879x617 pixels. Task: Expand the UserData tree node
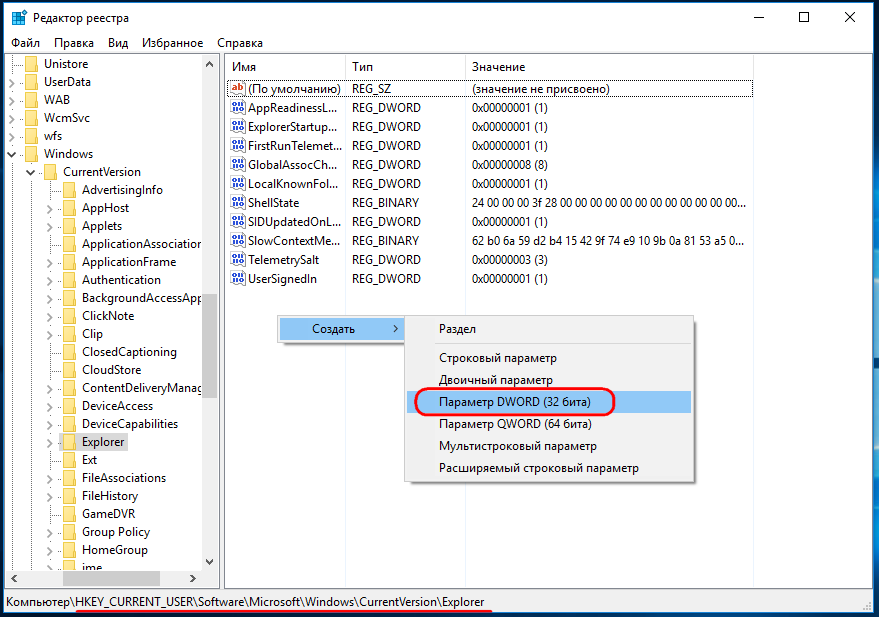[x=12, y=82]
